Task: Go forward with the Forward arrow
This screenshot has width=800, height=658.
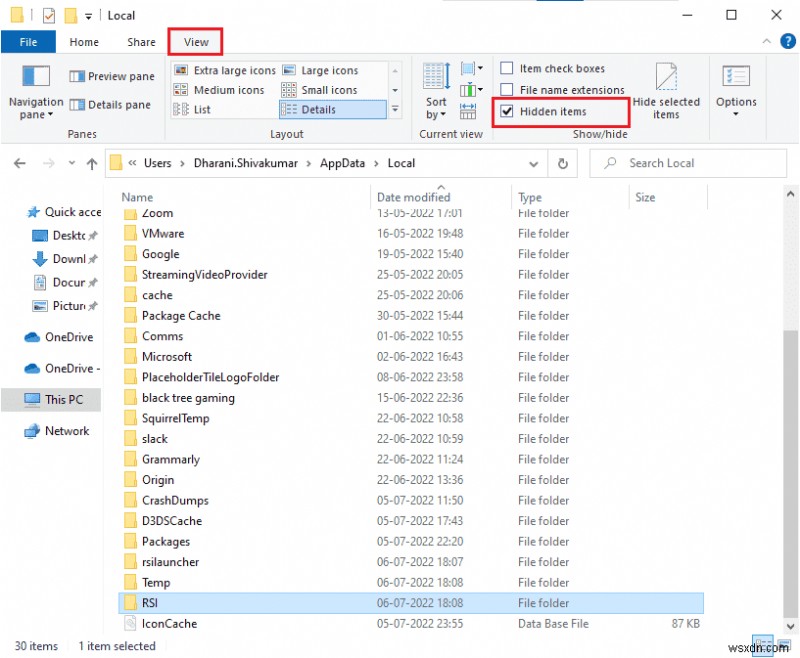Action: (48, 163)
